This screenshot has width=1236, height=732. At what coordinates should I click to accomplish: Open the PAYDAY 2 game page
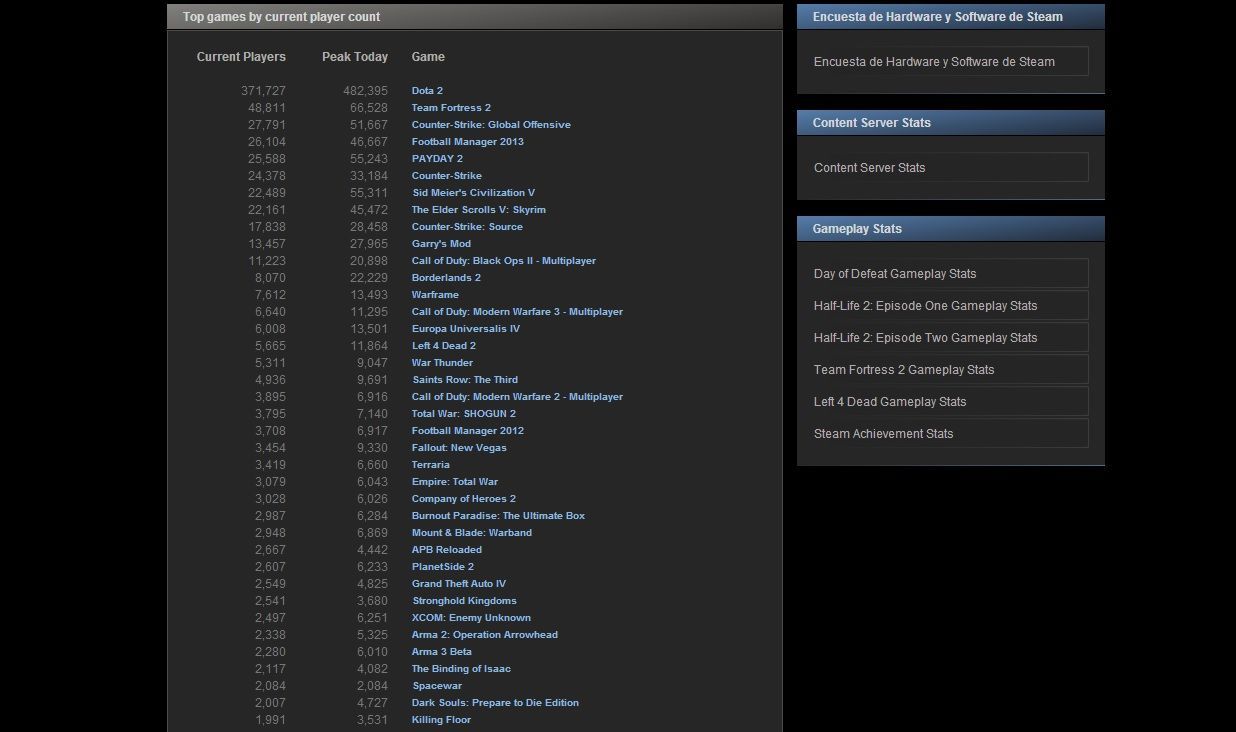click(437, 159)
